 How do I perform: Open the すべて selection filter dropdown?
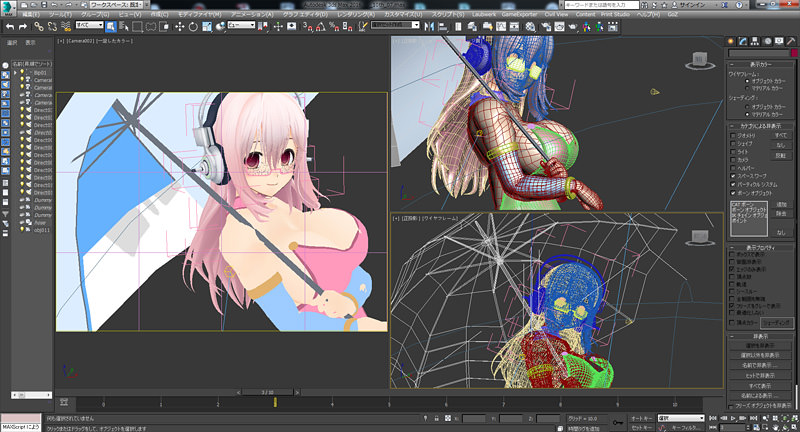89,25
